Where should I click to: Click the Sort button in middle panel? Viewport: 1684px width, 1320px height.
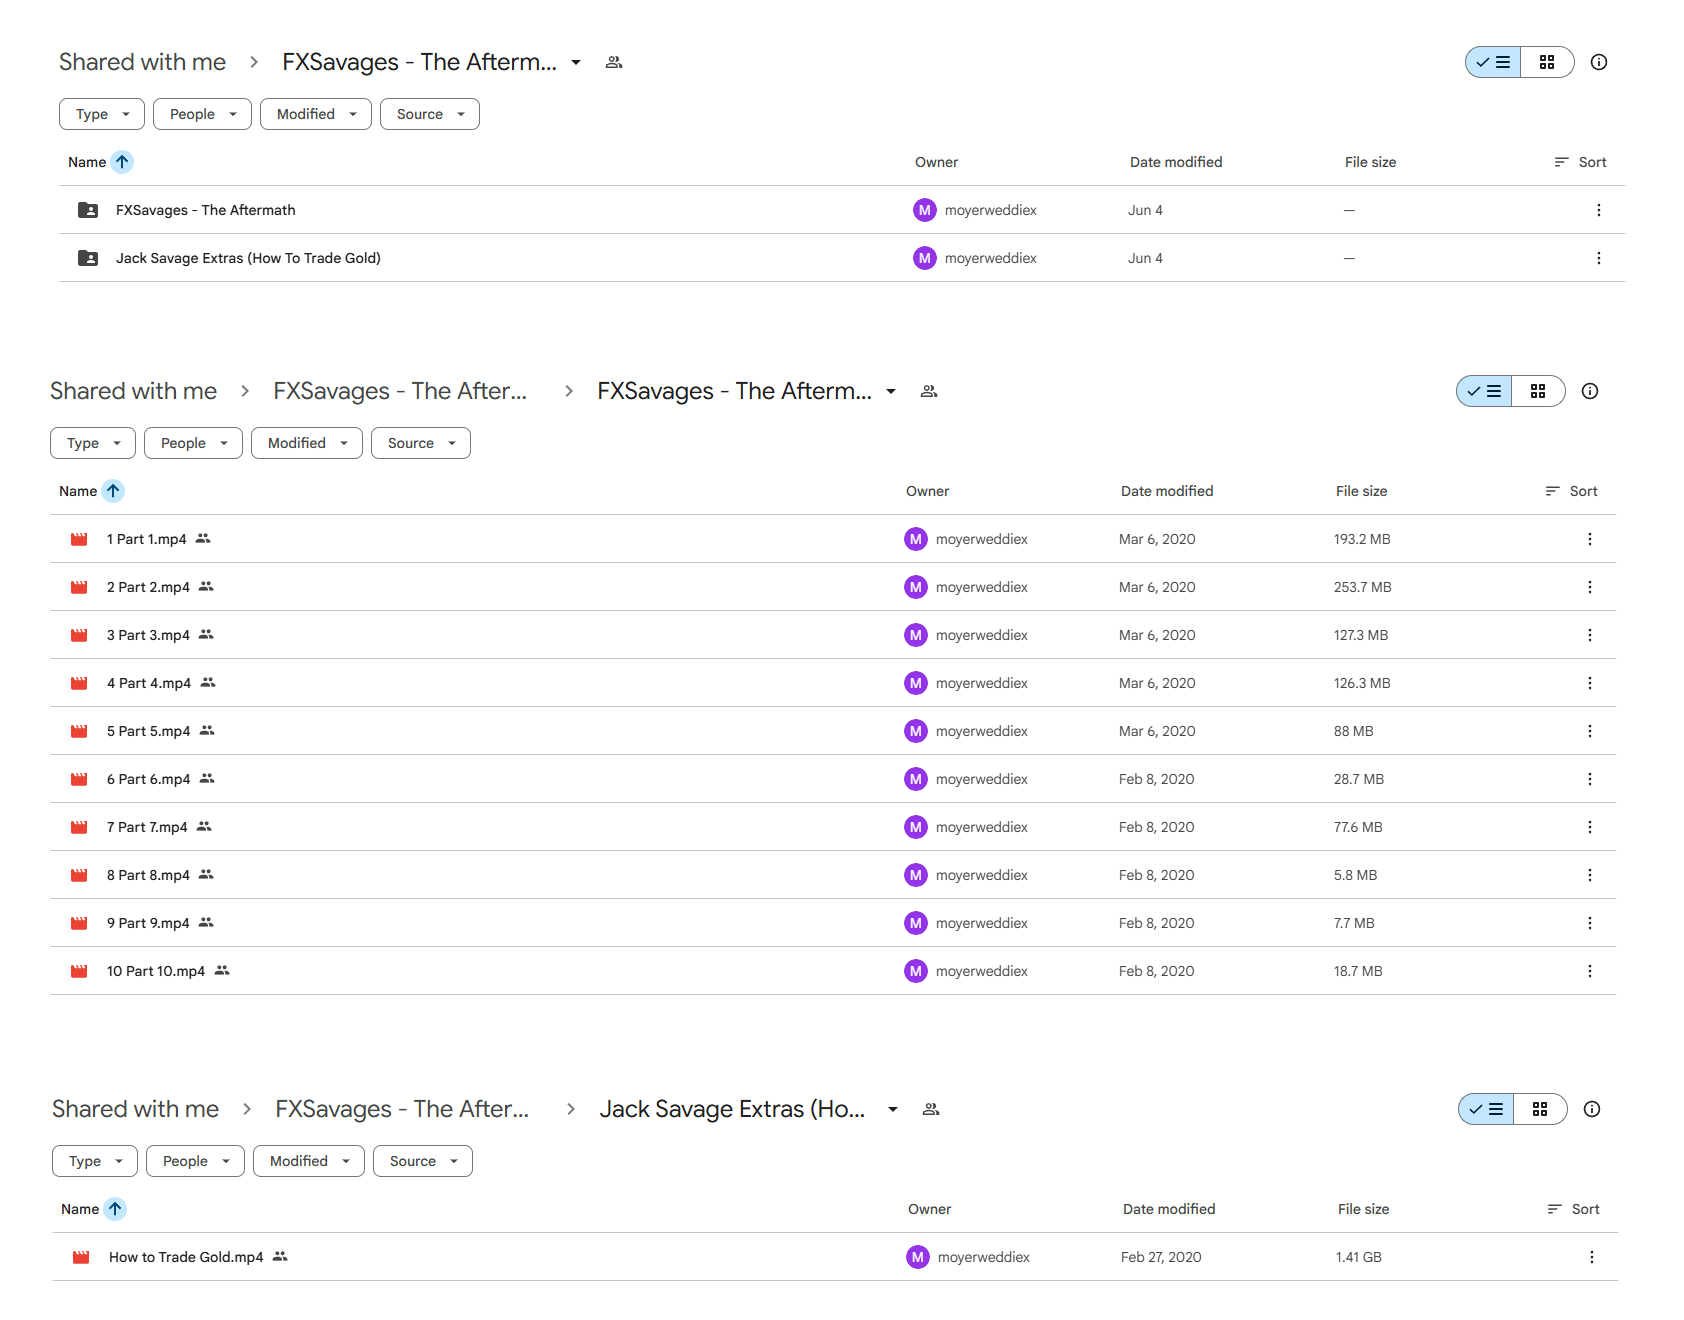coord(1571,491)
